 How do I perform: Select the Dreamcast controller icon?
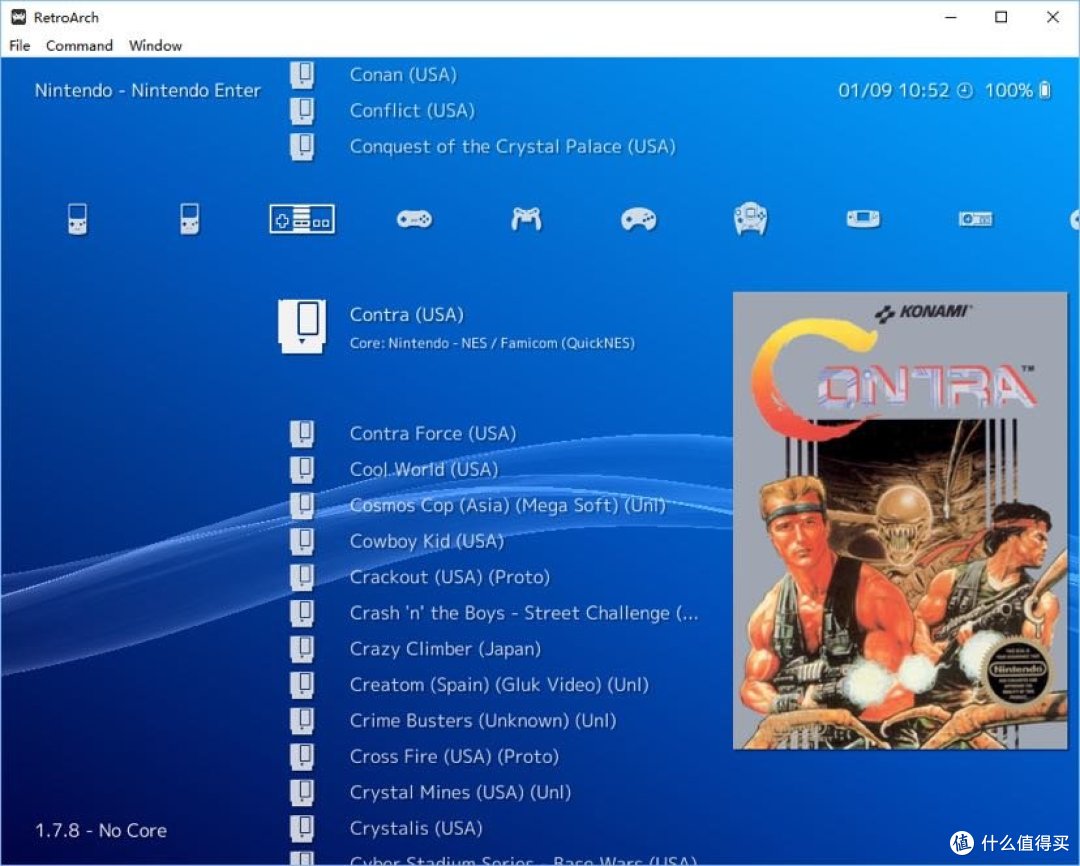[751, 219]
